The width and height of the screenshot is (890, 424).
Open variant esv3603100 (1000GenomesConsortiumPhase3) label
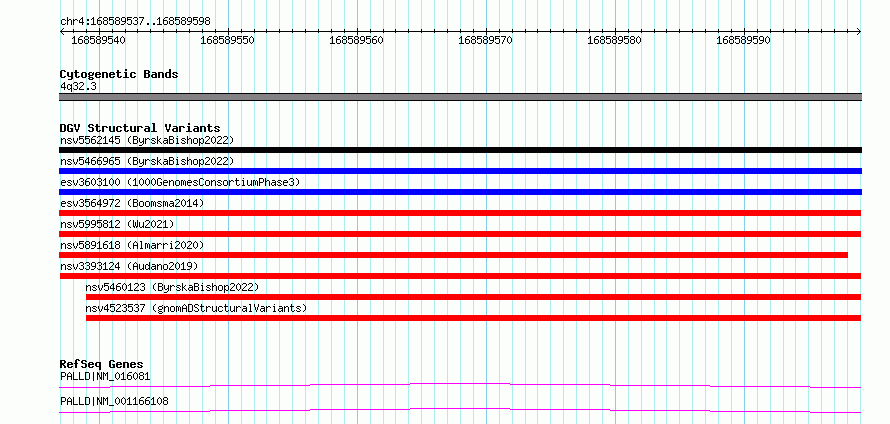click(x=180, y=182)
